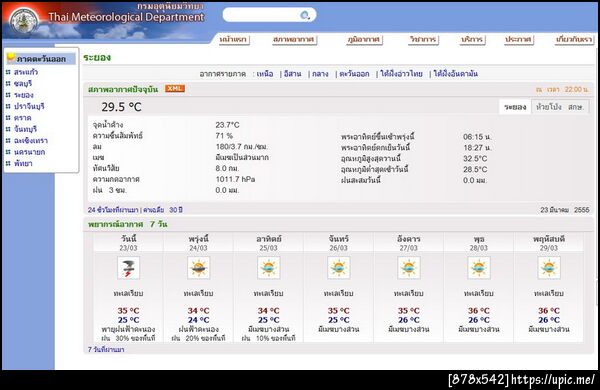Open จันทบุรี in the sidebar
Image resolution: width=600 pixels, height=390 pixels.
coord(25,129)
